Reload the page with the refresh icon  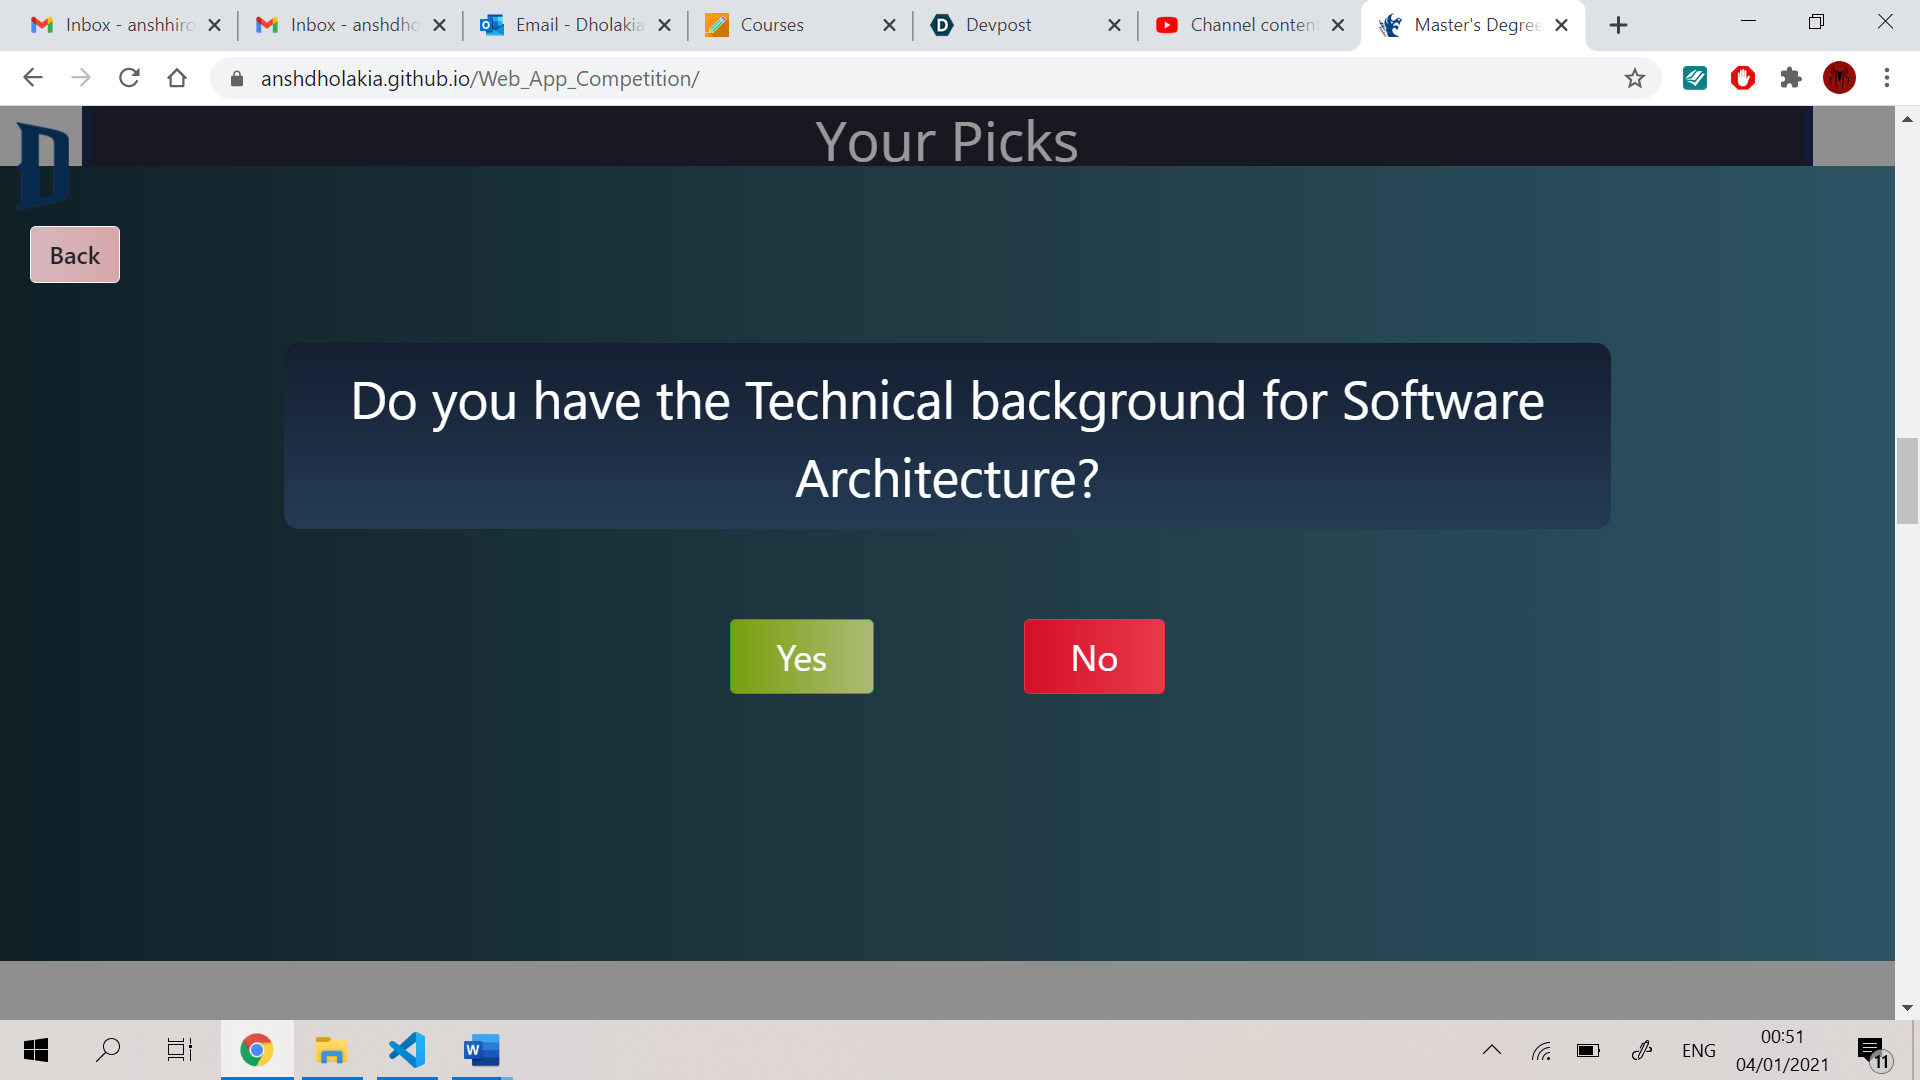click(x=129, y=78)
